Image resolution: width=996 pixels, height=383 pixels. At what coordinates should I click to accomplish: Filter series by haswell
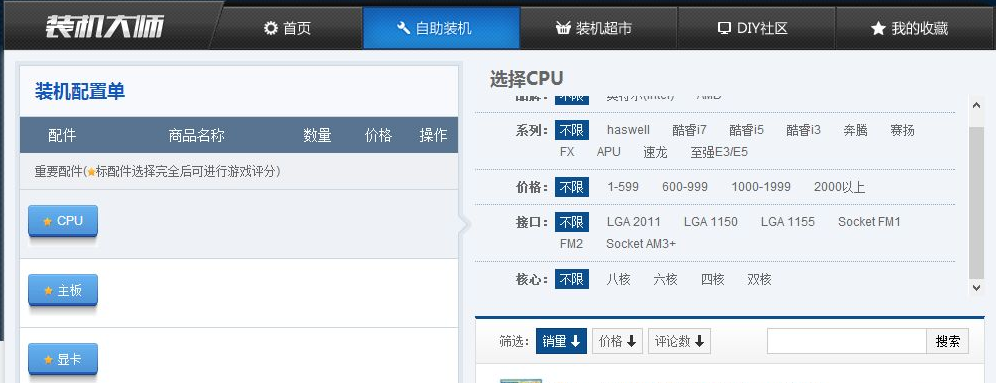tap(628, 130)
